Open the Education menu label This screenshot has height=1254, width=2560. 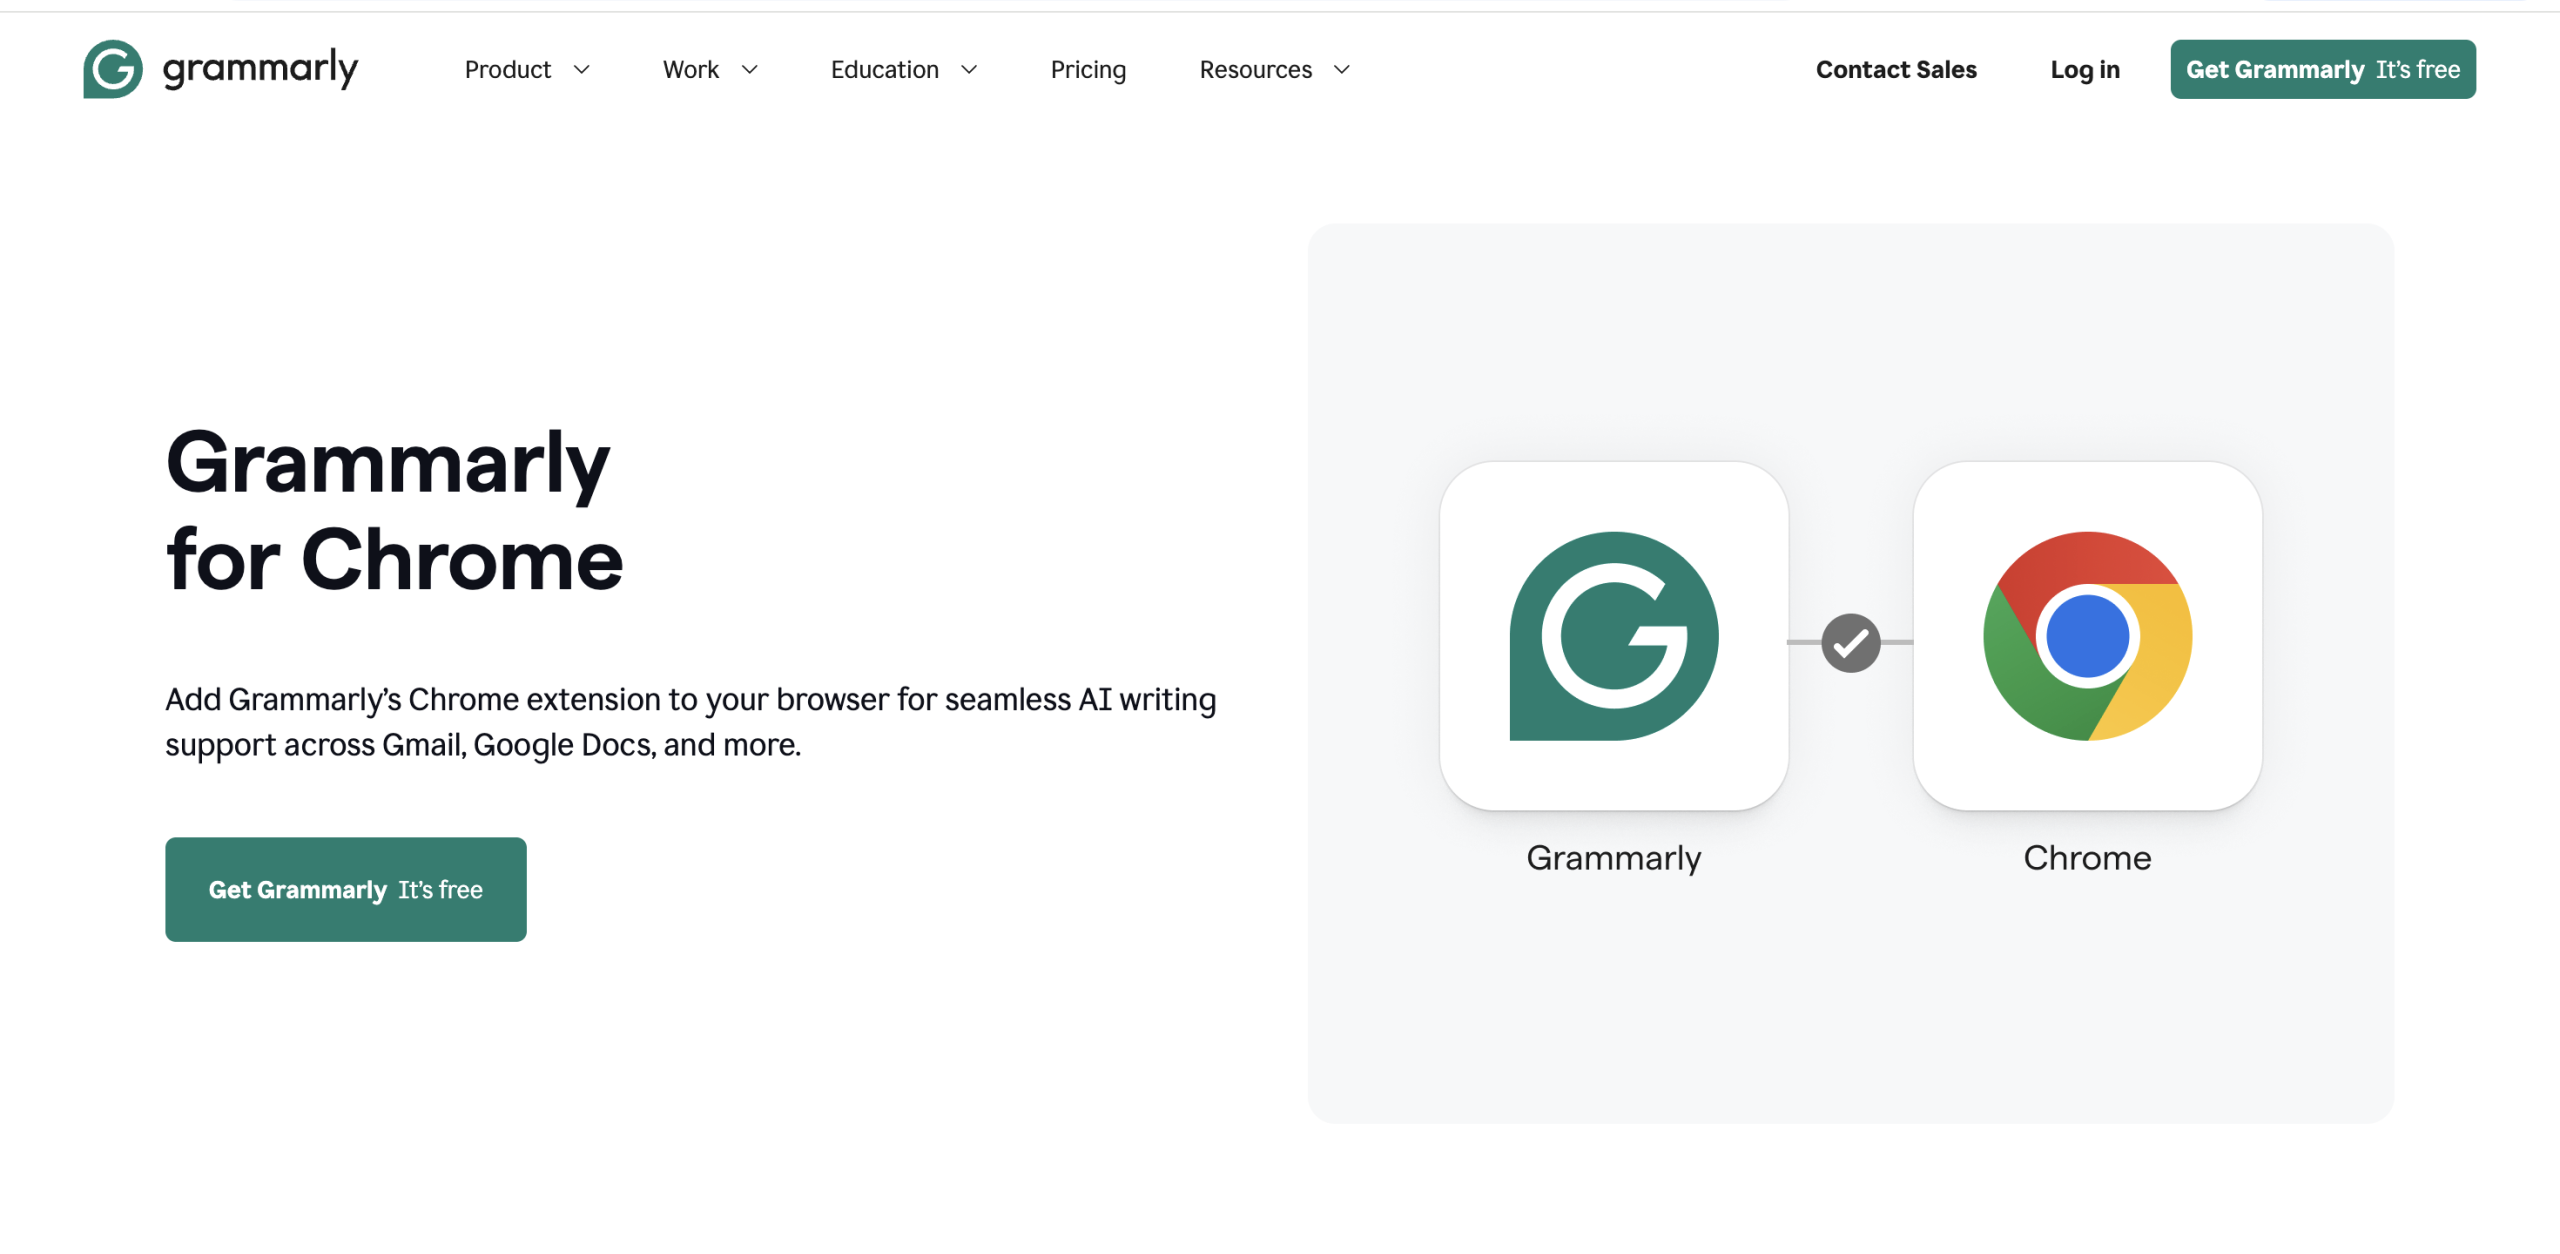884,70
